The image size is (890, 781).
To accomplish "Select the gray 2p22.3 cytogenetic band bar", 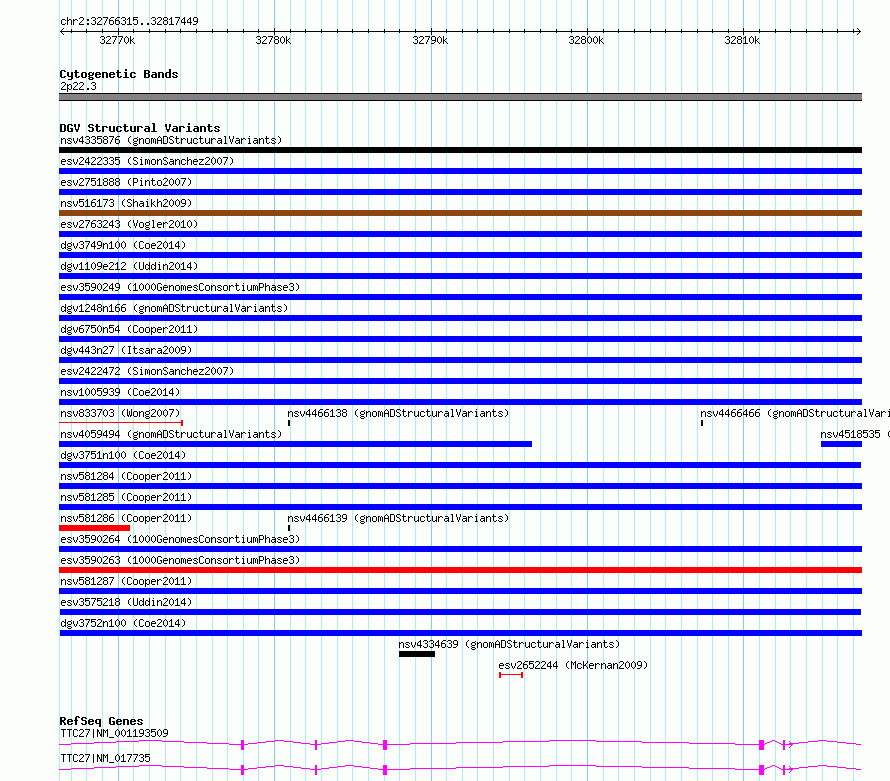I will click(x=460, y=97).
